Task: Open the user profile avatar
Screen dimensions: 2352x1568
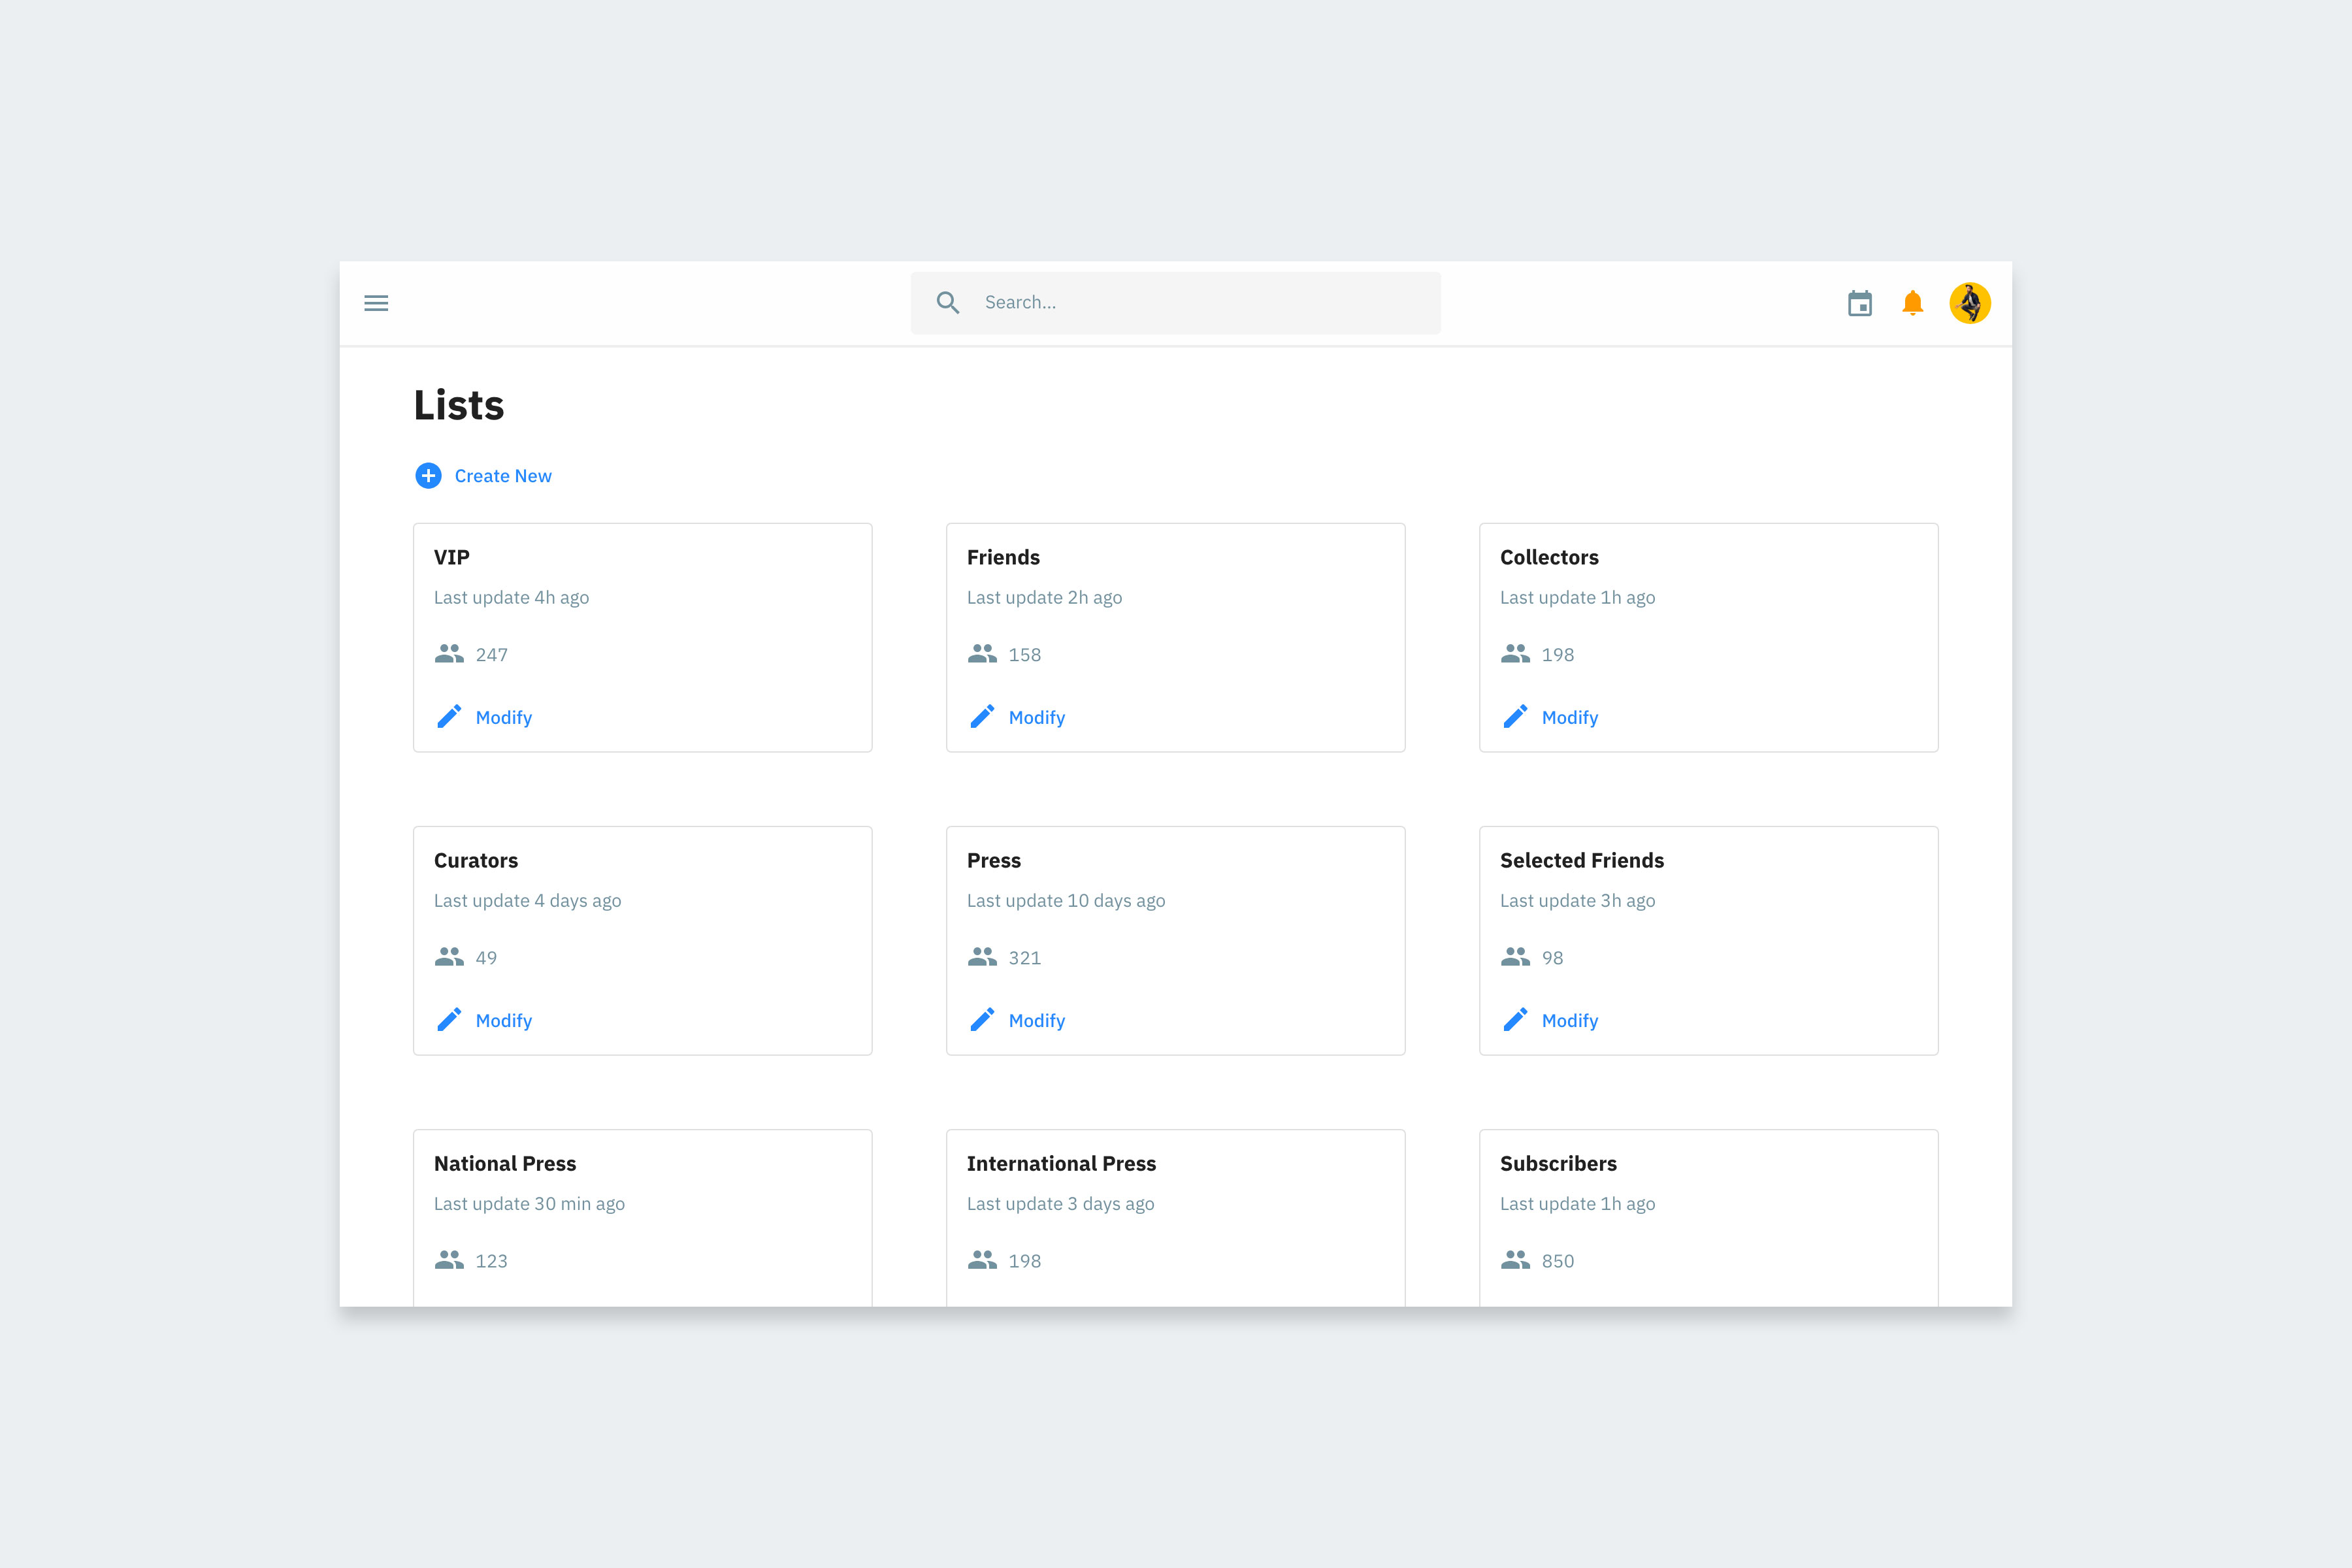Action: click(x=1970, y=303)
